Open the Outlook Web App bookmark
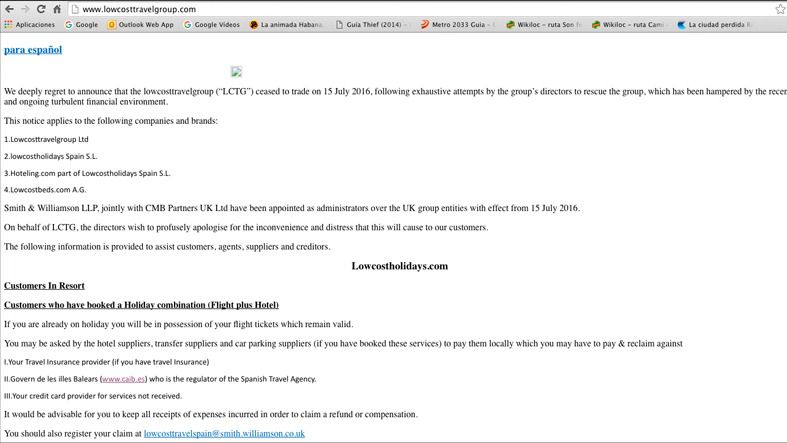The width and height of the screenshot is (787, 443). point(141,25)
